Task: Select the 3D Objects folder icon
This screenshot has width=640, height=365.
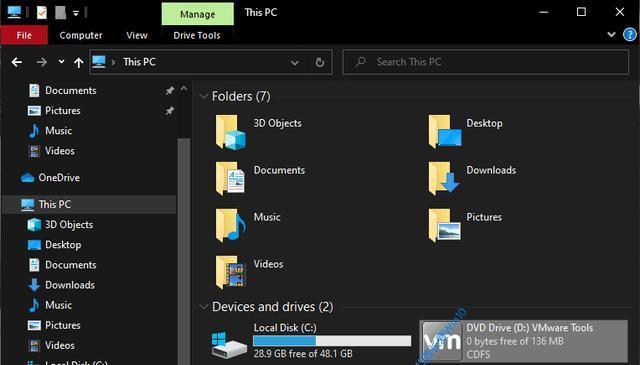Action: pos(231,132)
